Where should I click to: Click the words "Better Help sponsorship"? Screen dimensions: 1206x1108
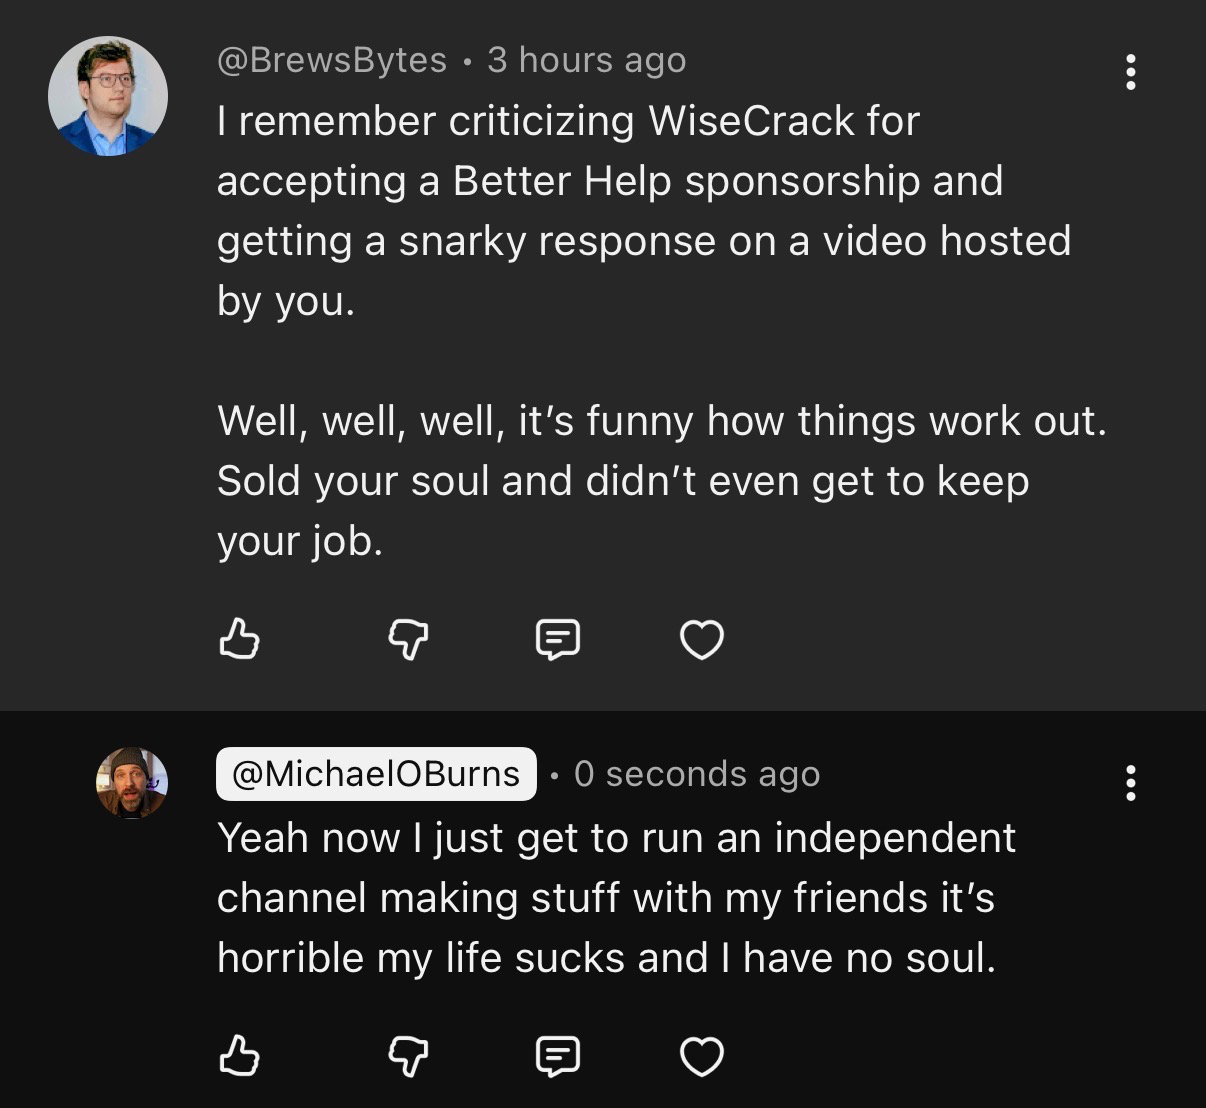(x=686, y=181)
